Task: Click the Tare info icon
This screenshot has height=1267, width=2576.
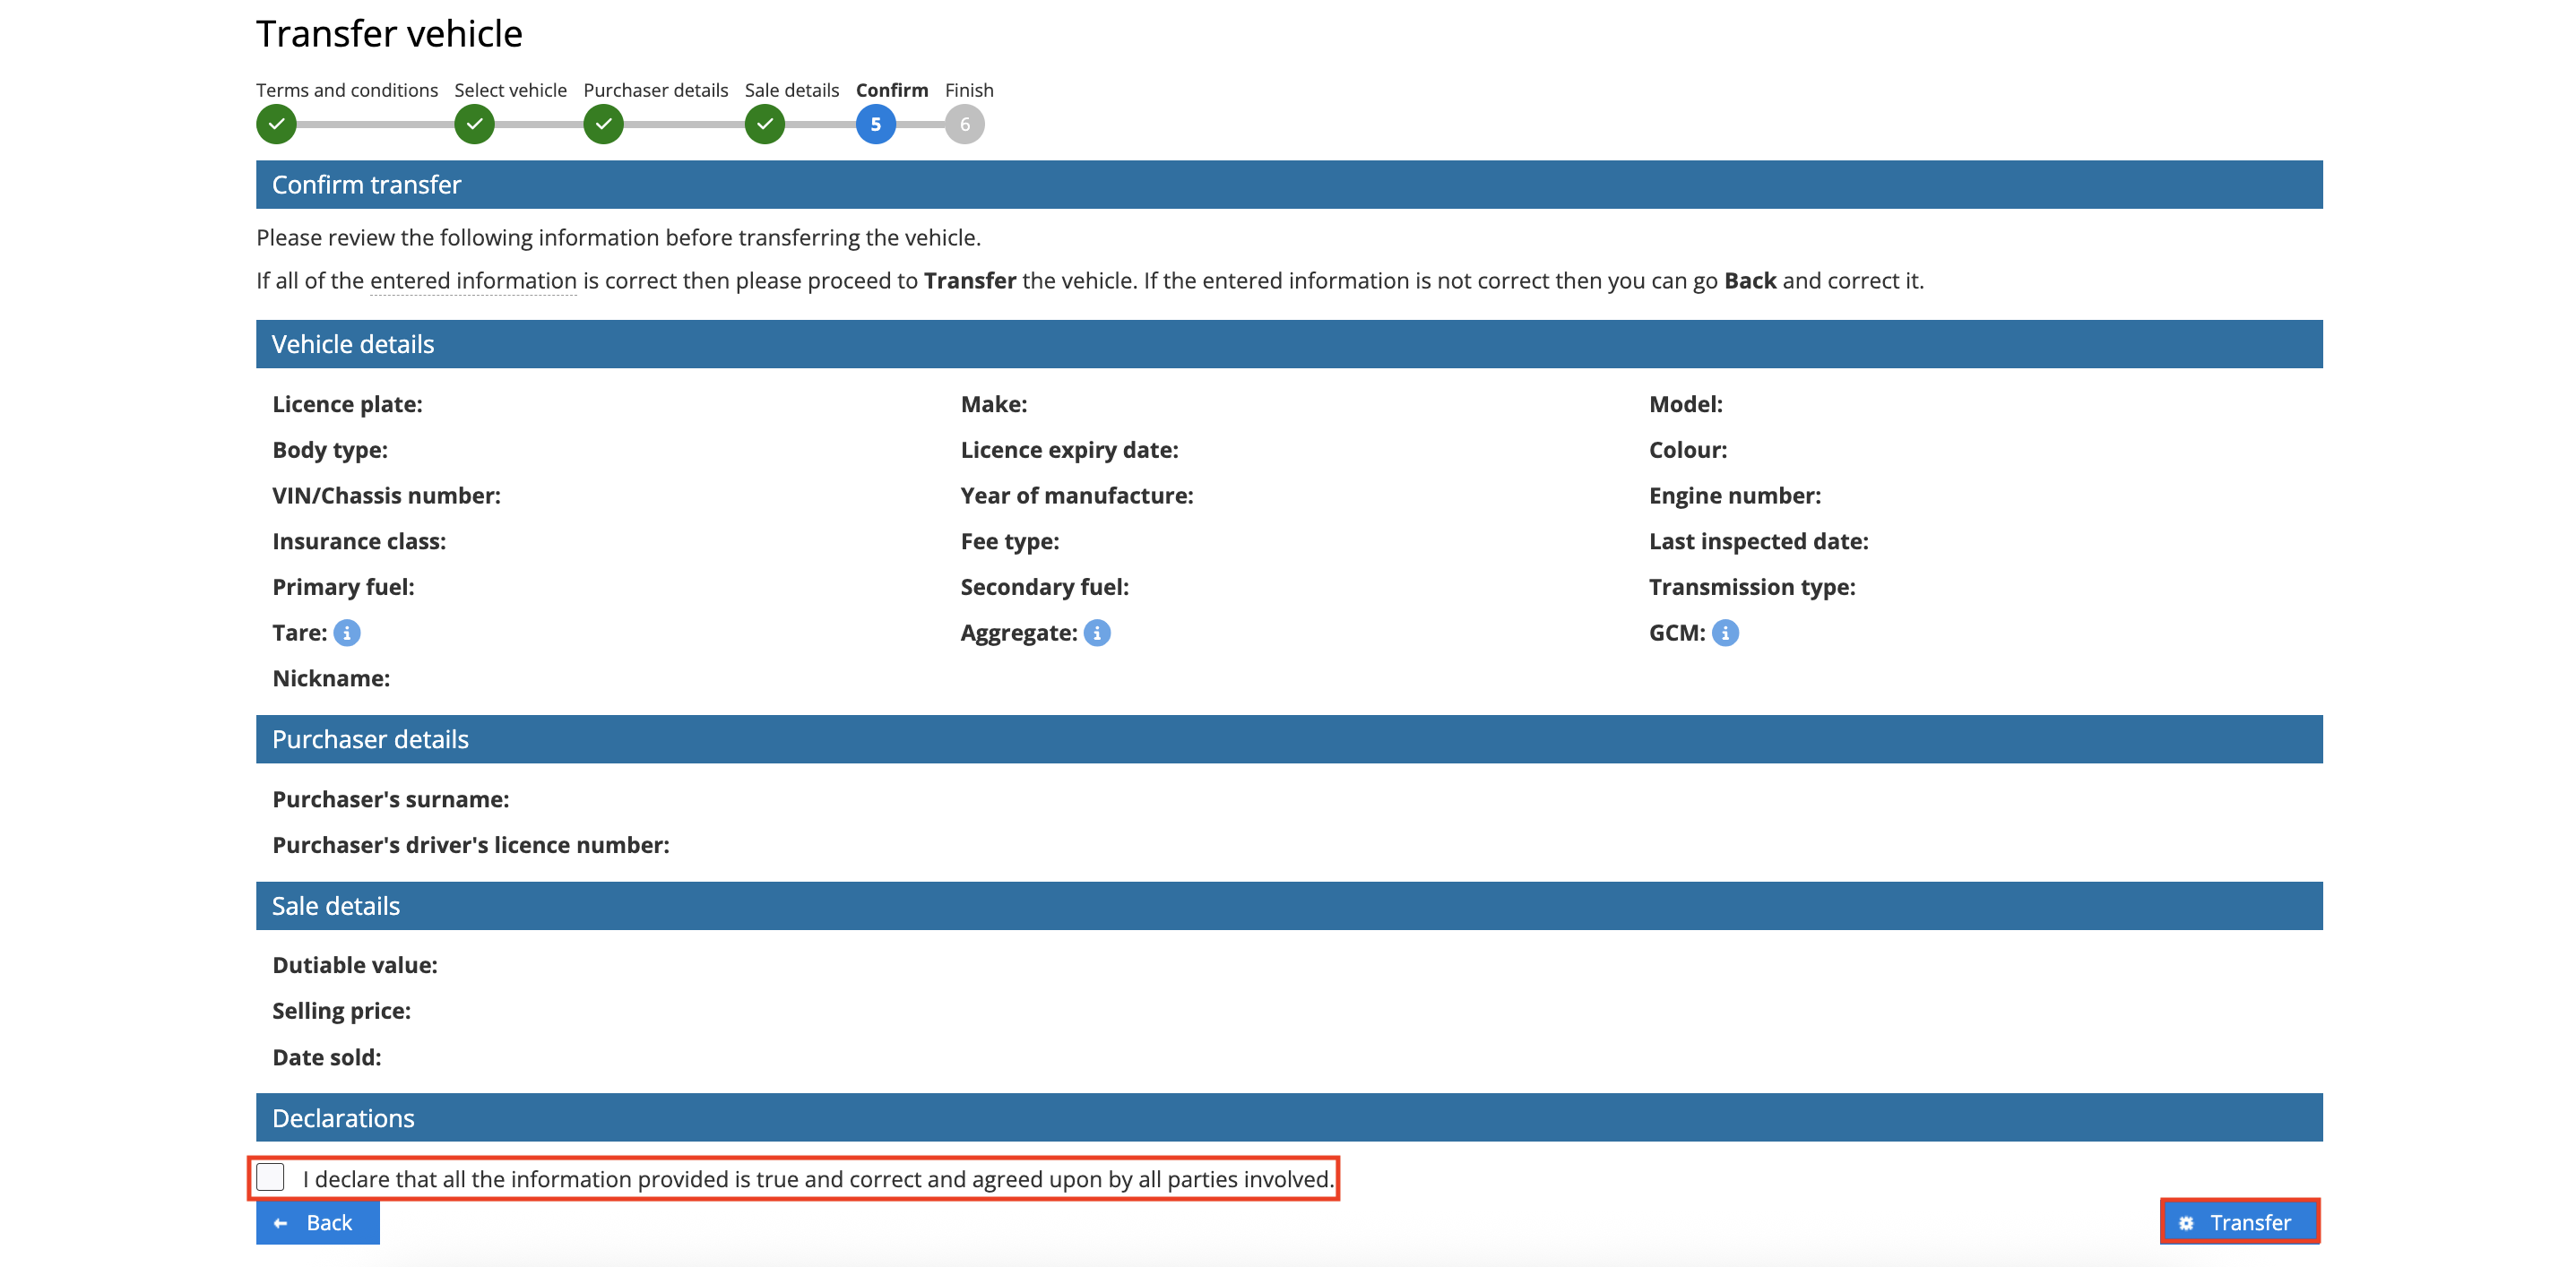Action: click(347, 633)
